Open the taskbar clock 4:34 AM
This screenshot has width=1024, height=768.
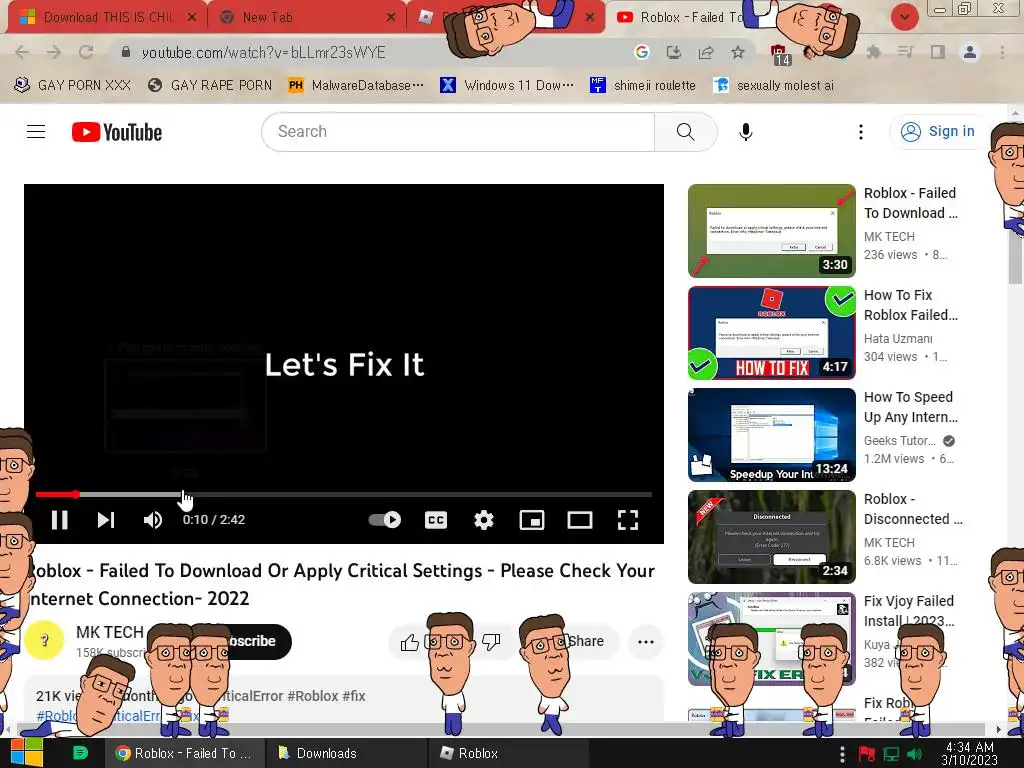970,754
